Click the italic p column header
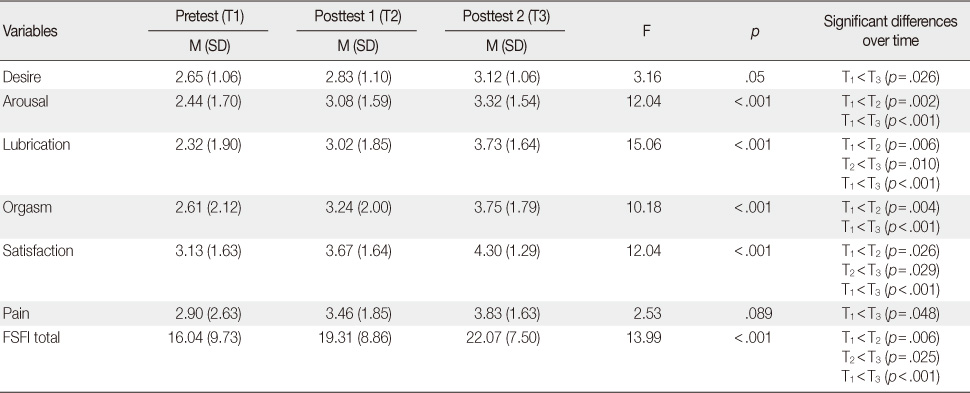Screen dimensions: 970x393 pos(754,32)
